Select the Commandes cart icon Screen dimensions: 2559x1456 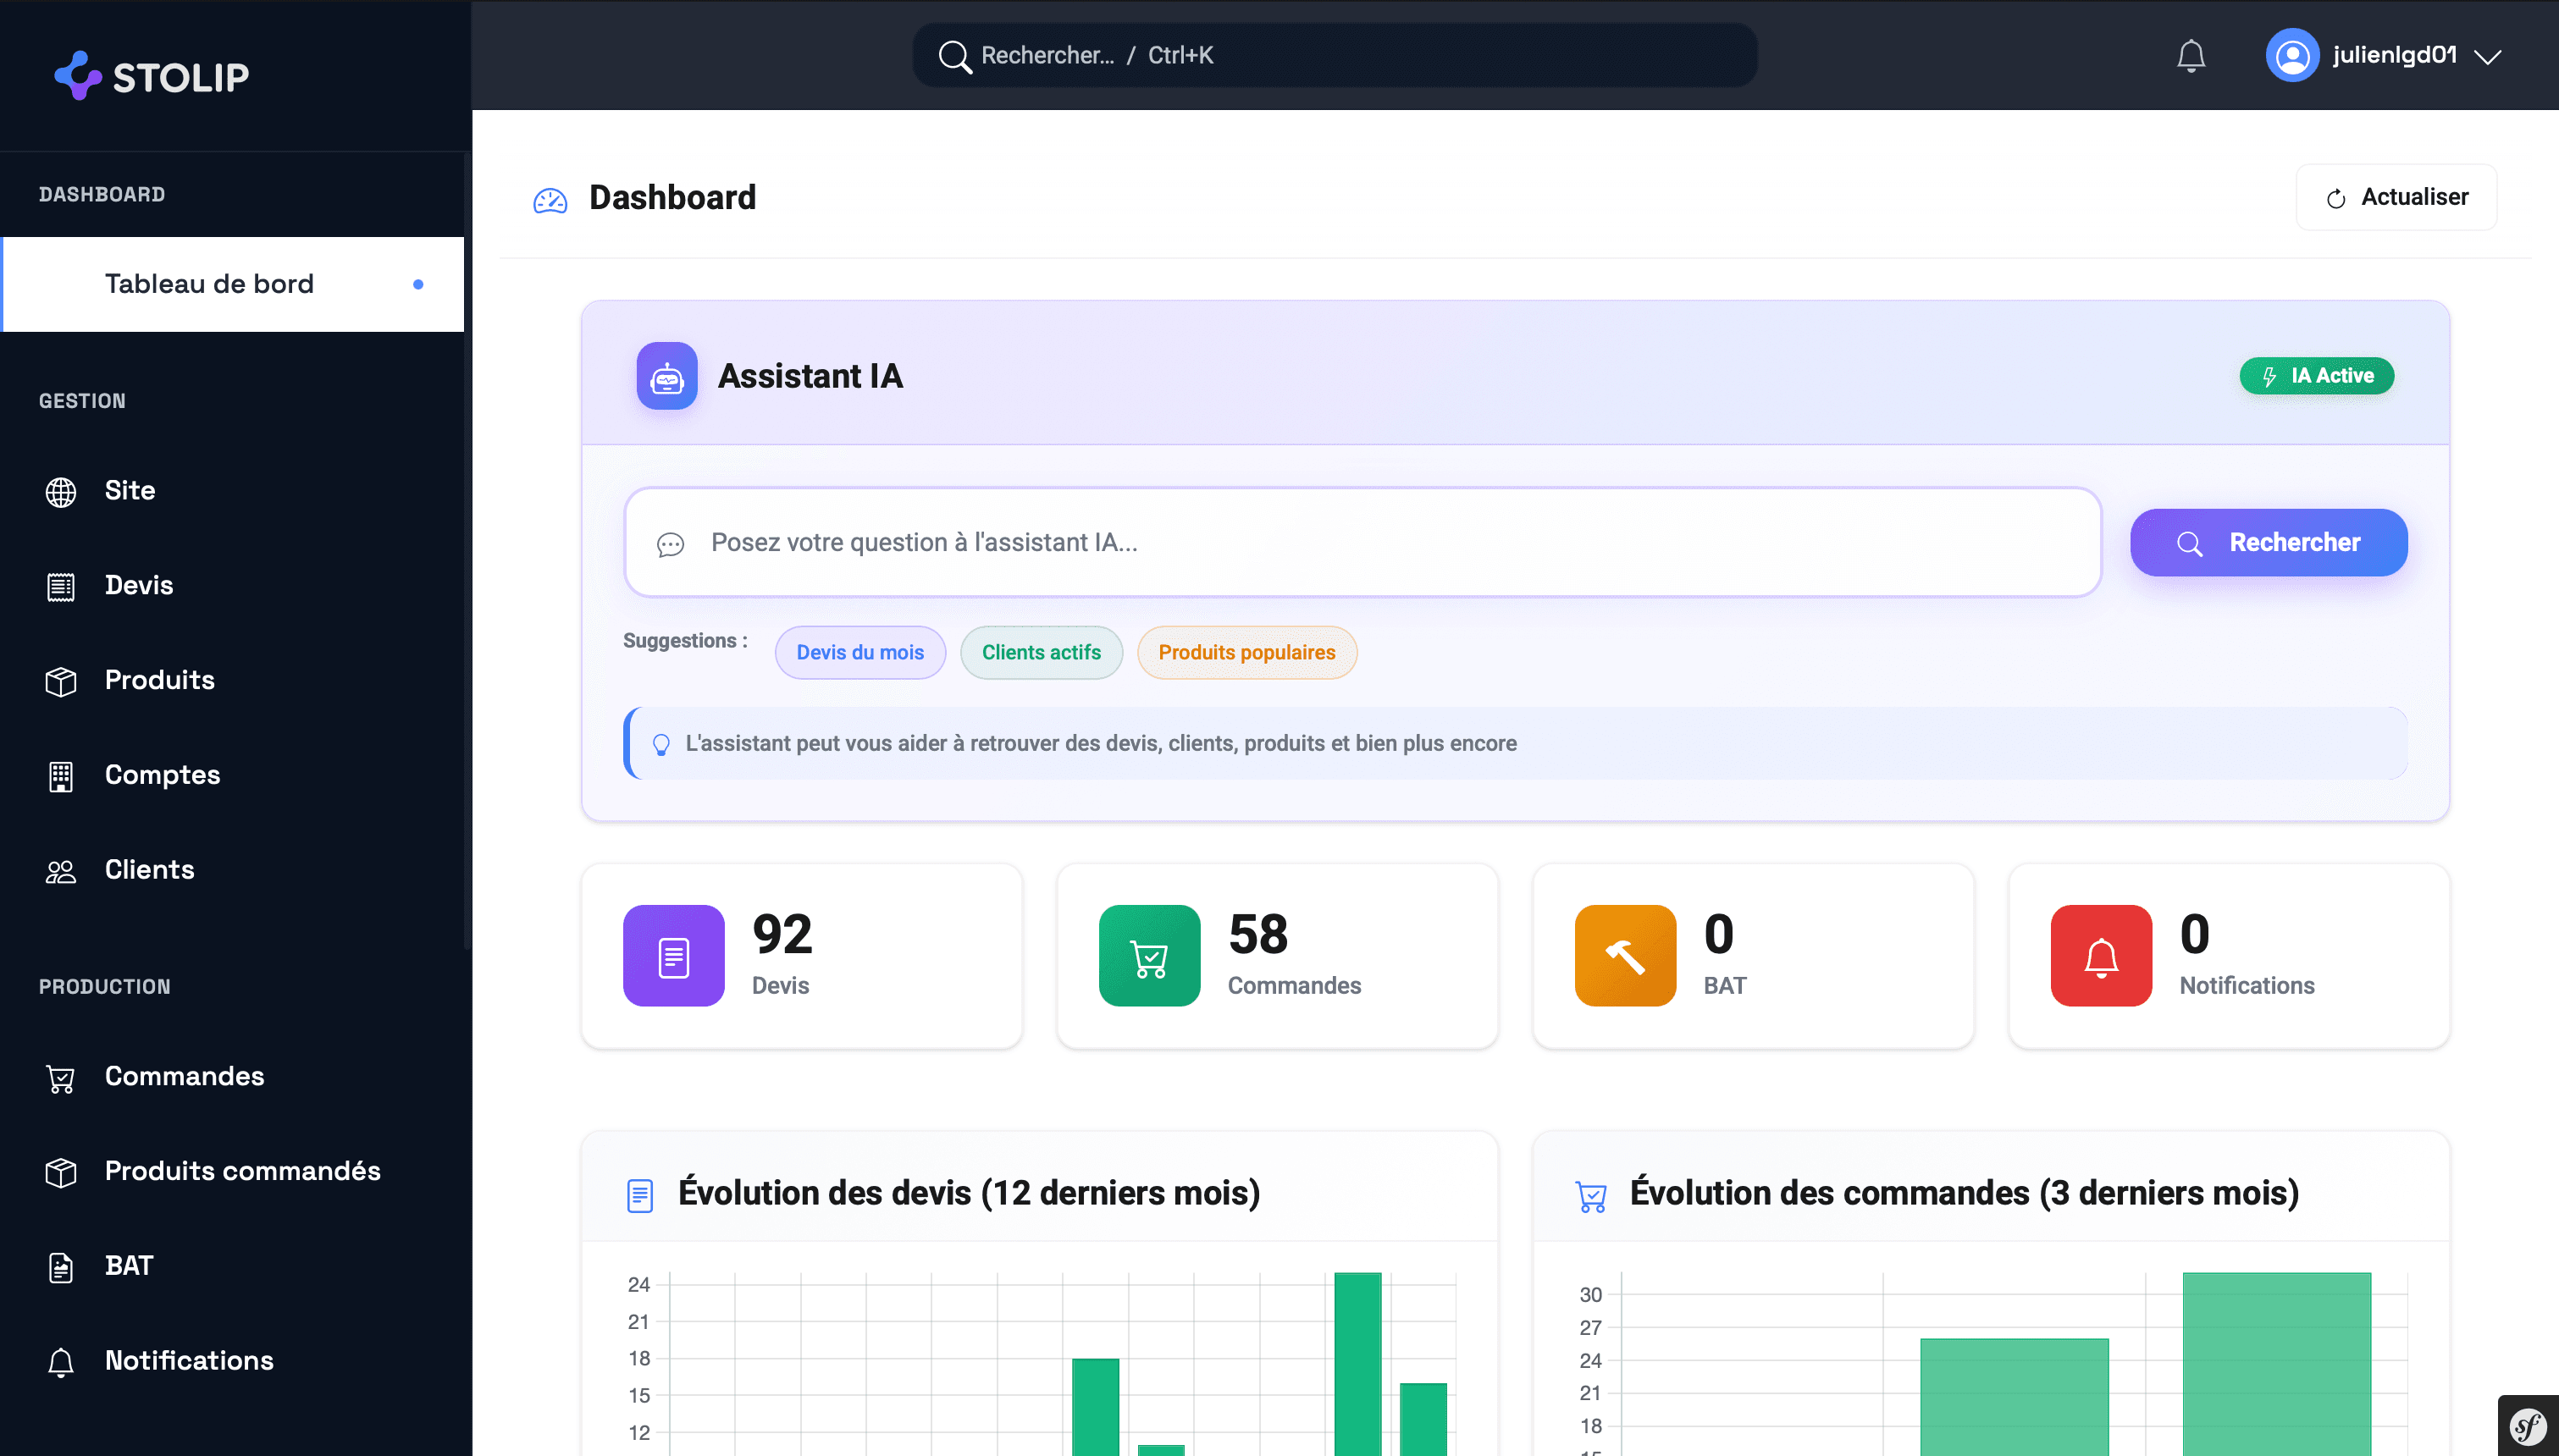tap(61, 1078)
